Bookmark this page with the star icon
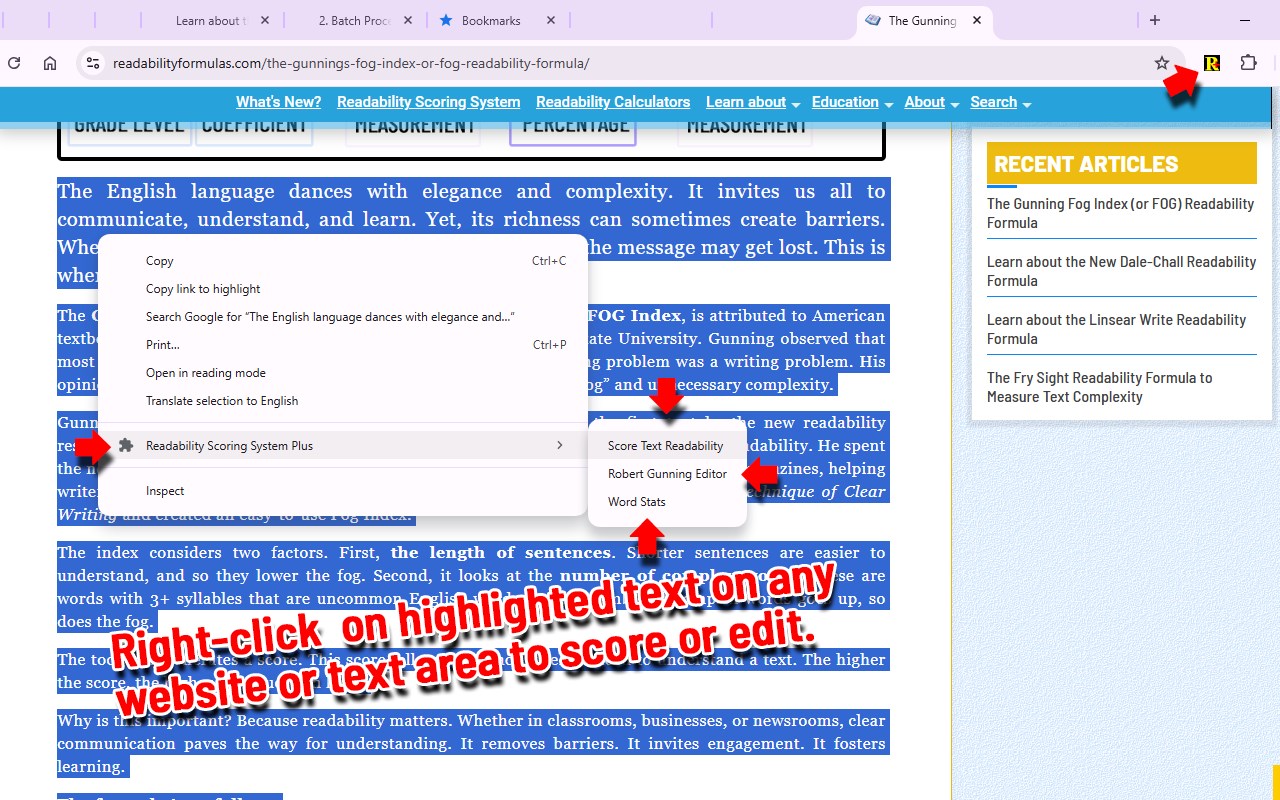The width and height of the screenshot is (1280, 800). click(1162, 63)
